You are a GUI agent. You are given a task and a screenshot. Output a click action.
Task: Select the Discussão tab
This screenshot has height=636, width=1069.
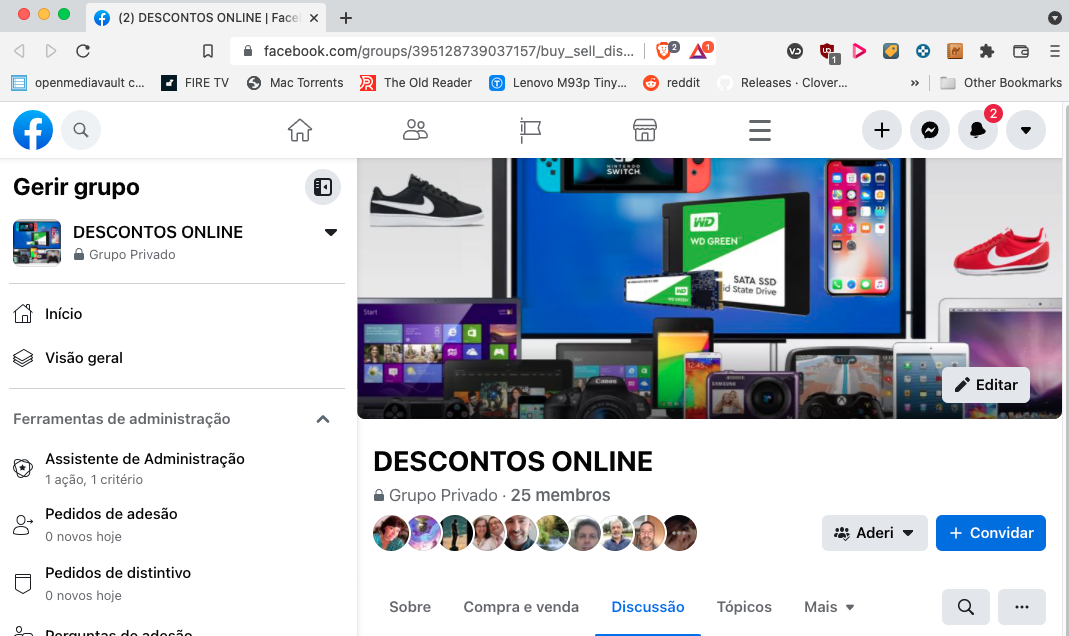648,607
